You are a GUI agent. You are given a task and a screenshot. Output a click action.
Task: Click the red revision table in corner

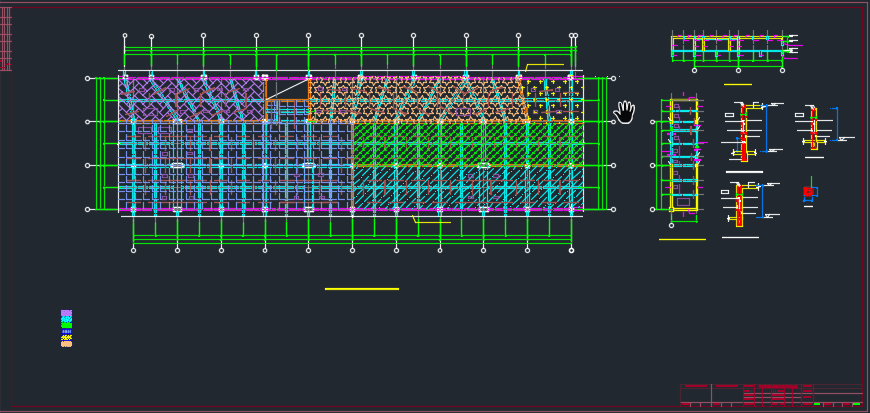6,39
